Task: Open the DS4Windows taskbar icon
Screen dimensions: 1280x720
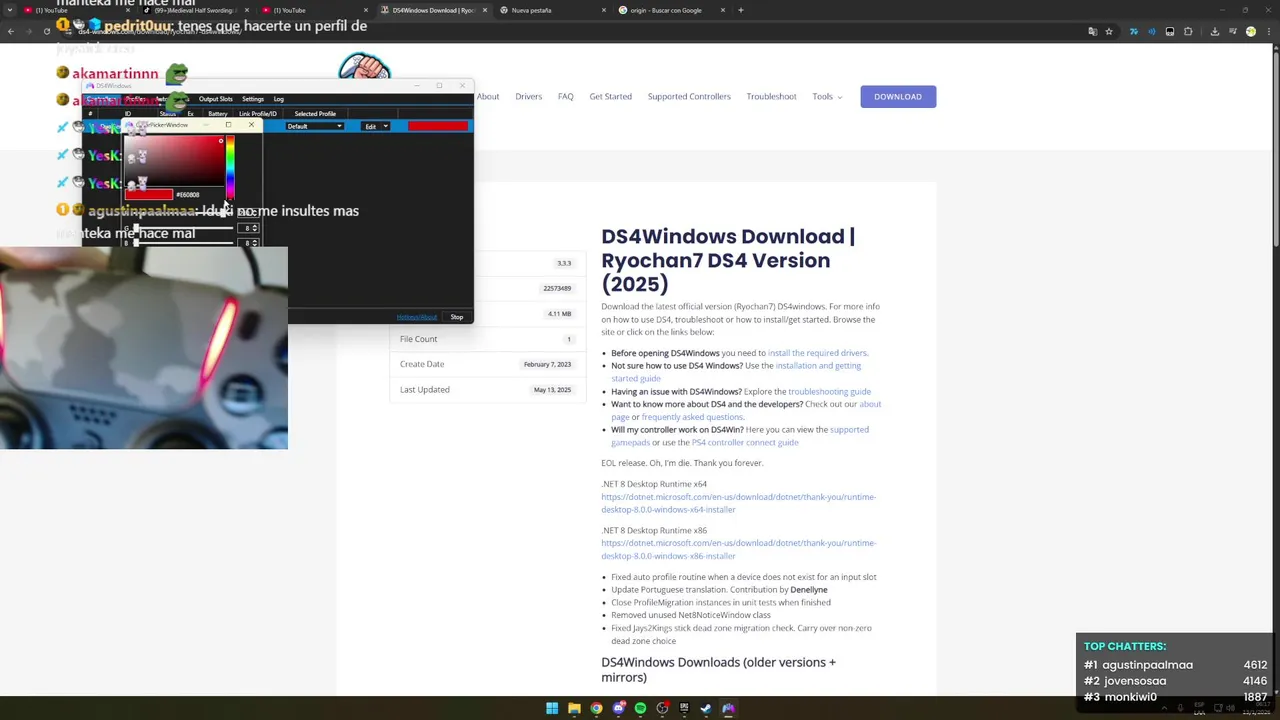Action: [x=728, y=708]
